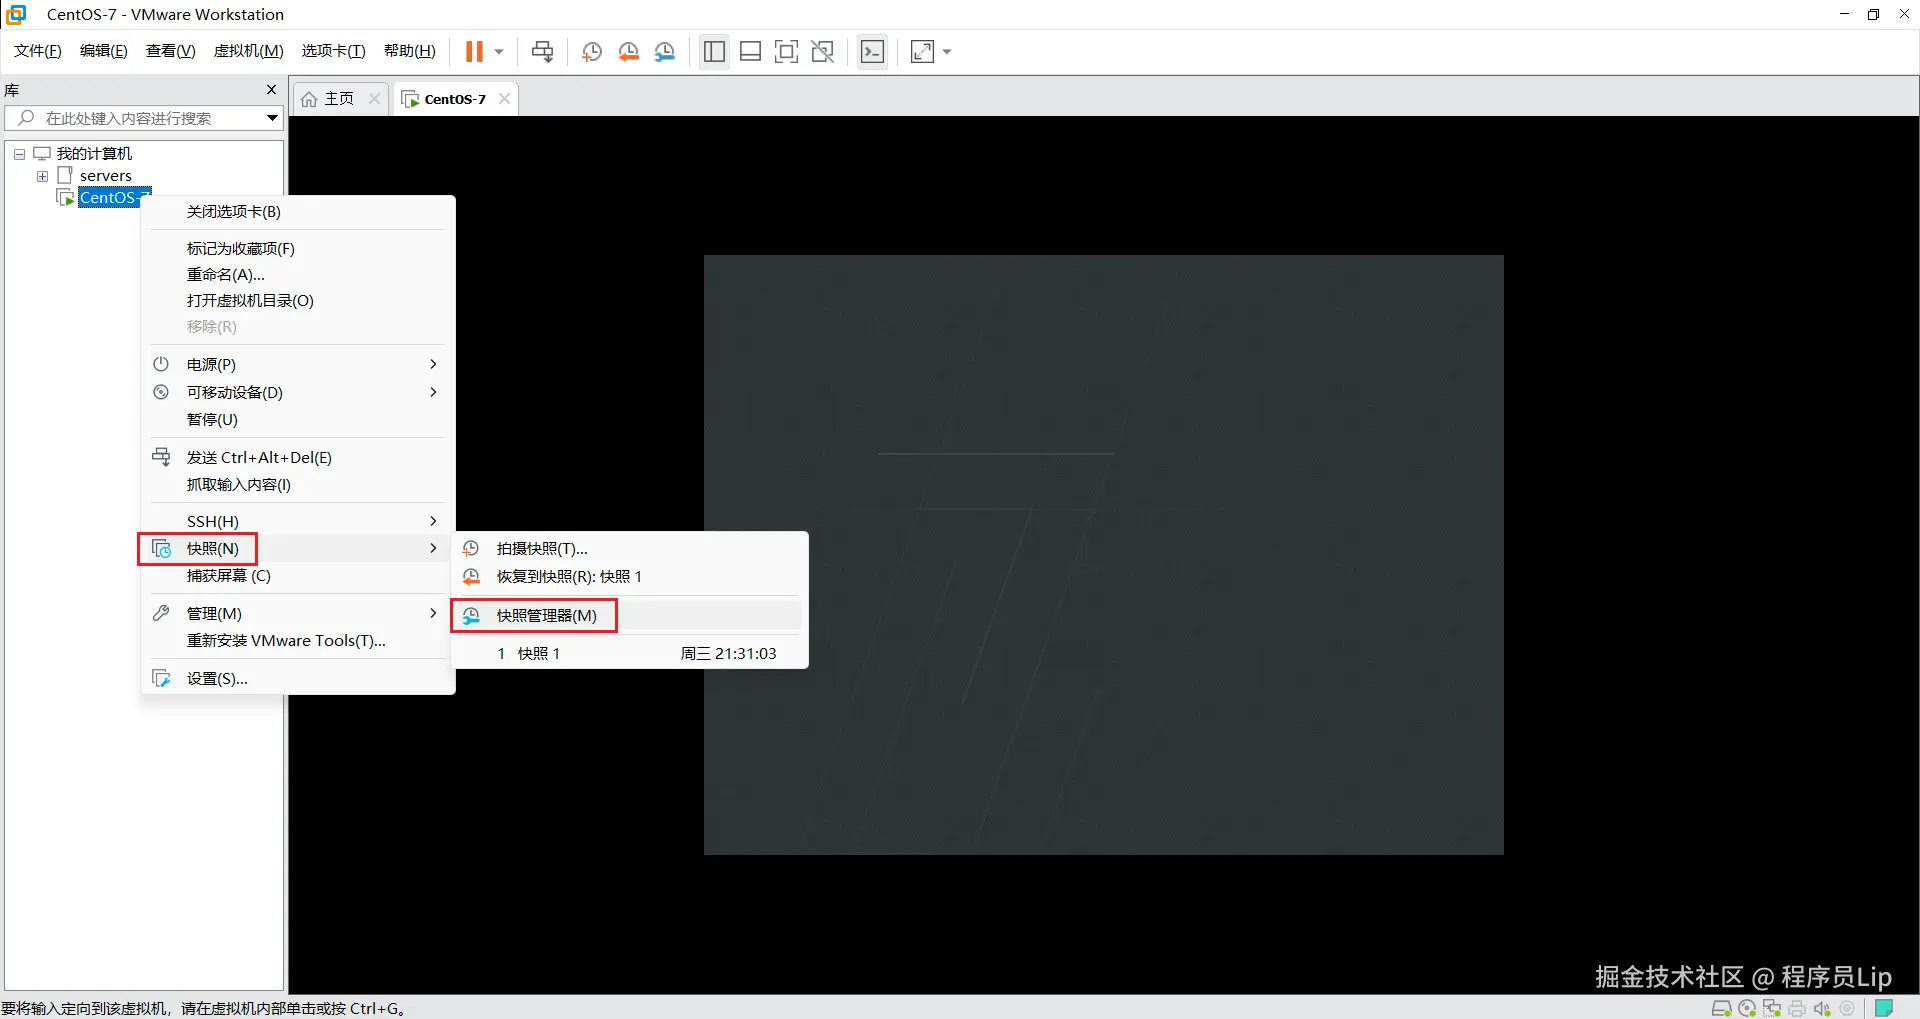This screenshot has height=1019, width=1920.
Task: Click the send Ctrl+Alt+Del toolbar icon
Action: (x=543, y=52)
